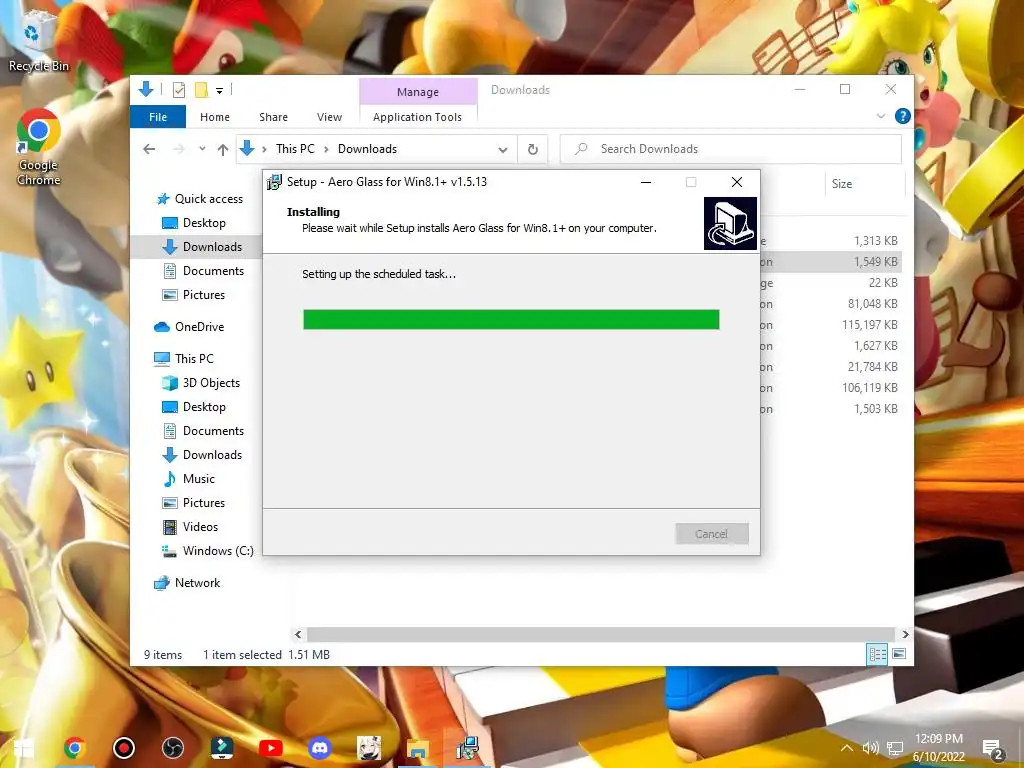Go up one folder level
Screen dimensions: 1024x768
click(x=223, y=150)
